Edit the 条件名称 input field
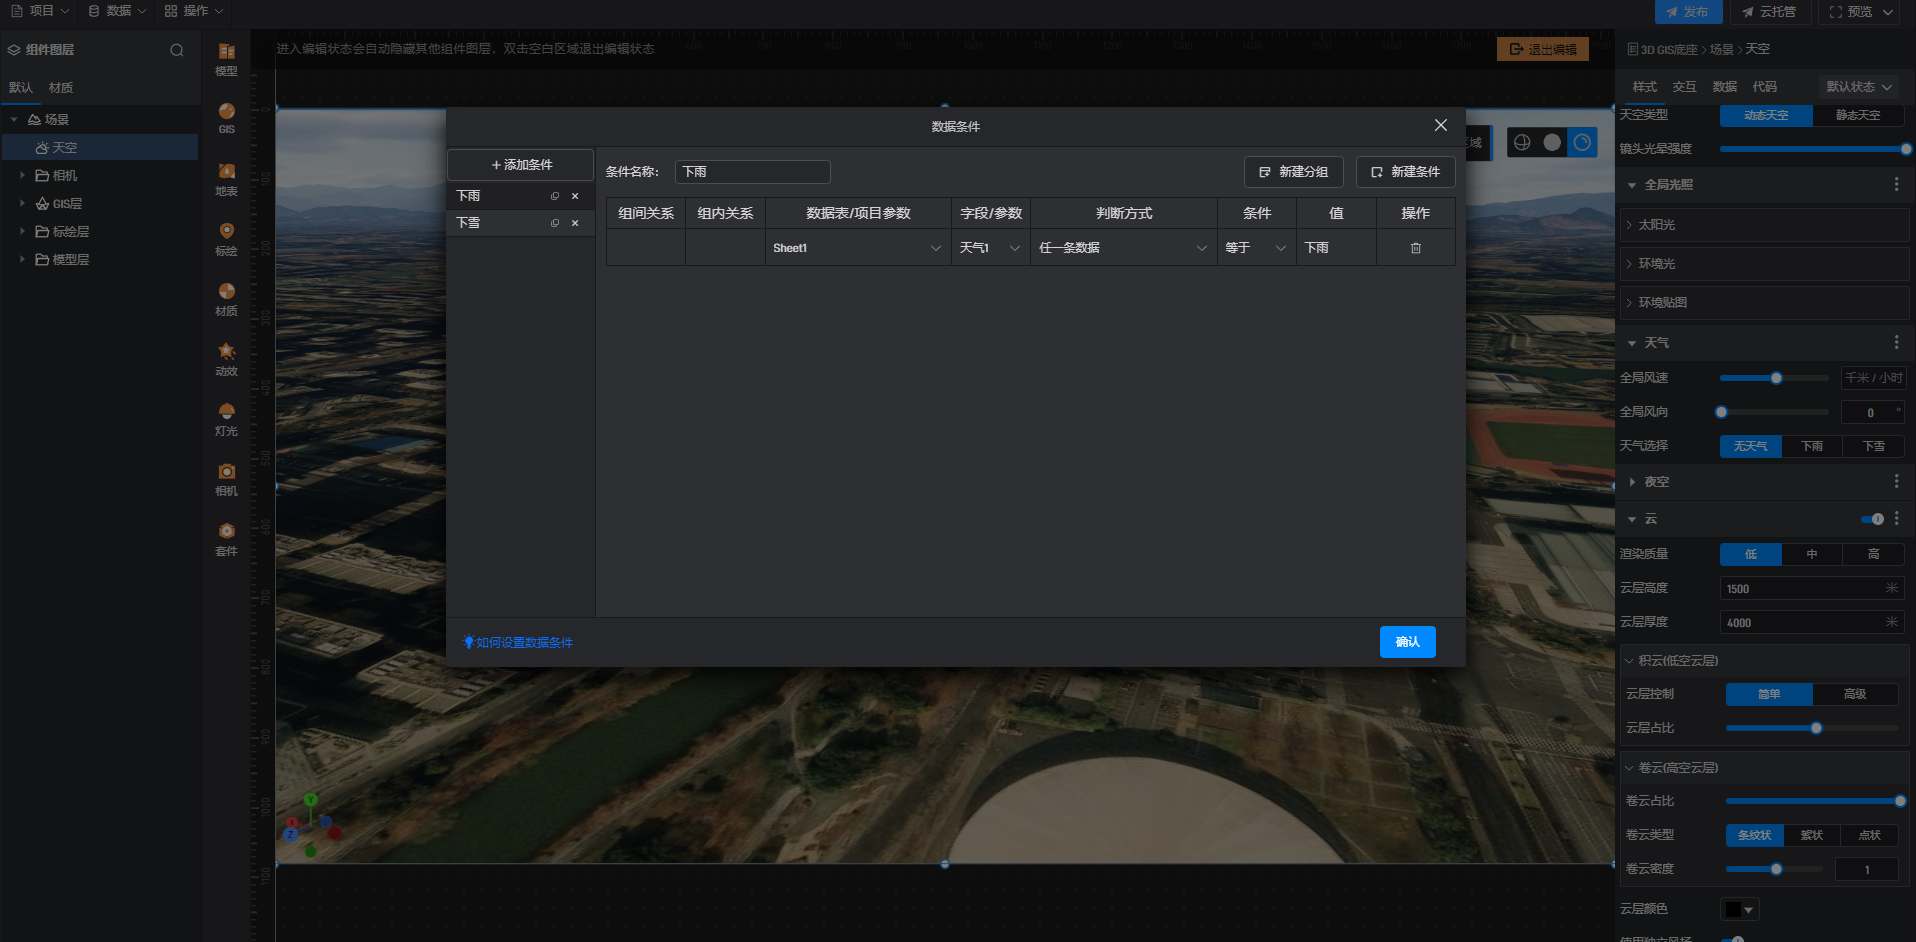This screenshot has height=942, width=1916. click(x=753, y=172)
